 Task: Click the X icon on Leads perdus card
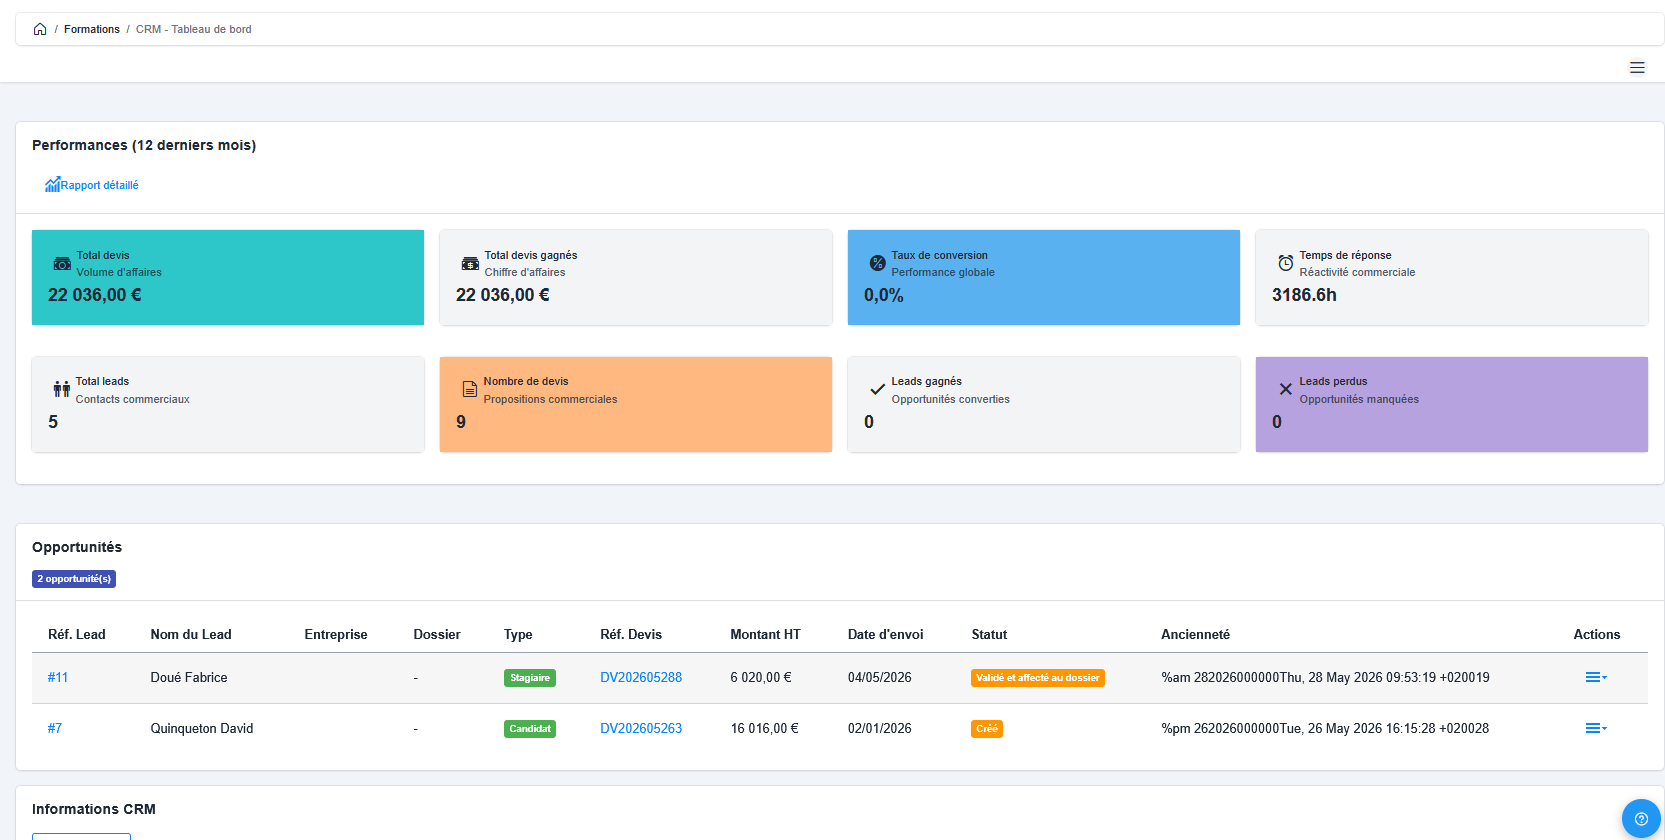(1285, 389)
